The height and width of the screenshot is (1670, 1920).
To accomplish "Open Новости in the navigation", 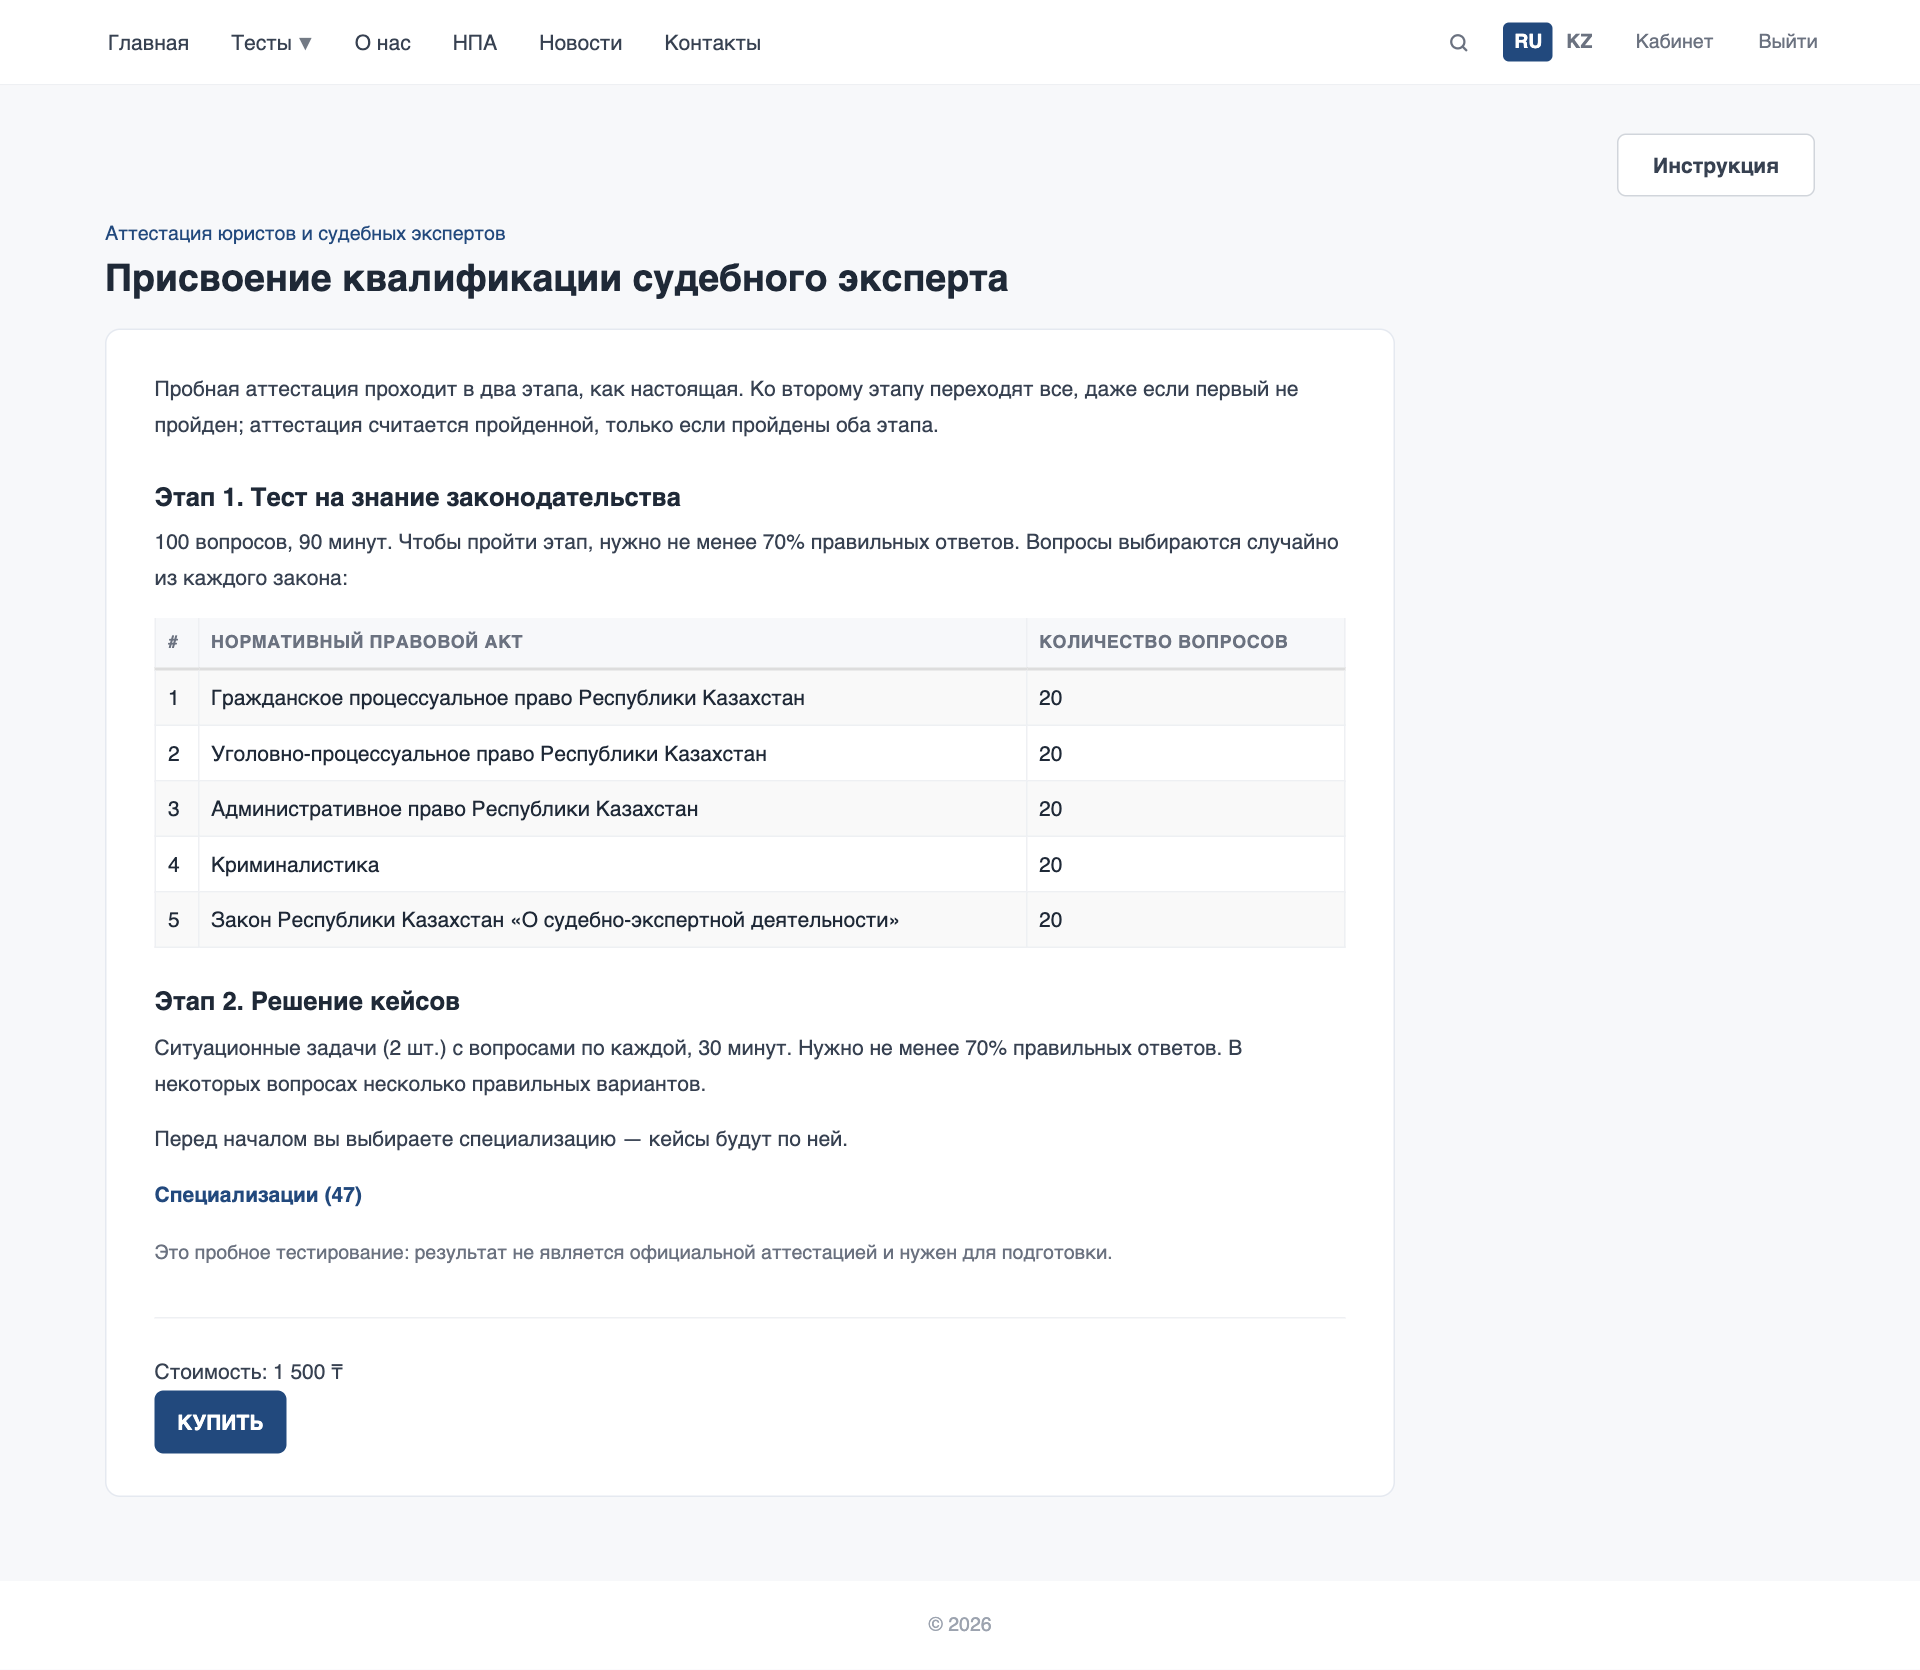I will tap(580, 43).
